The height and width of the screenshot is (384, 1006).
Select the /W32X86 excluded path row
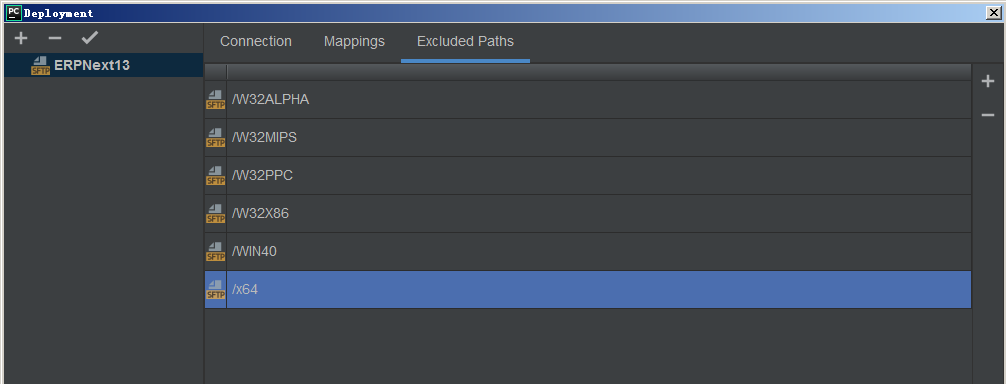[x=588, y=213]
